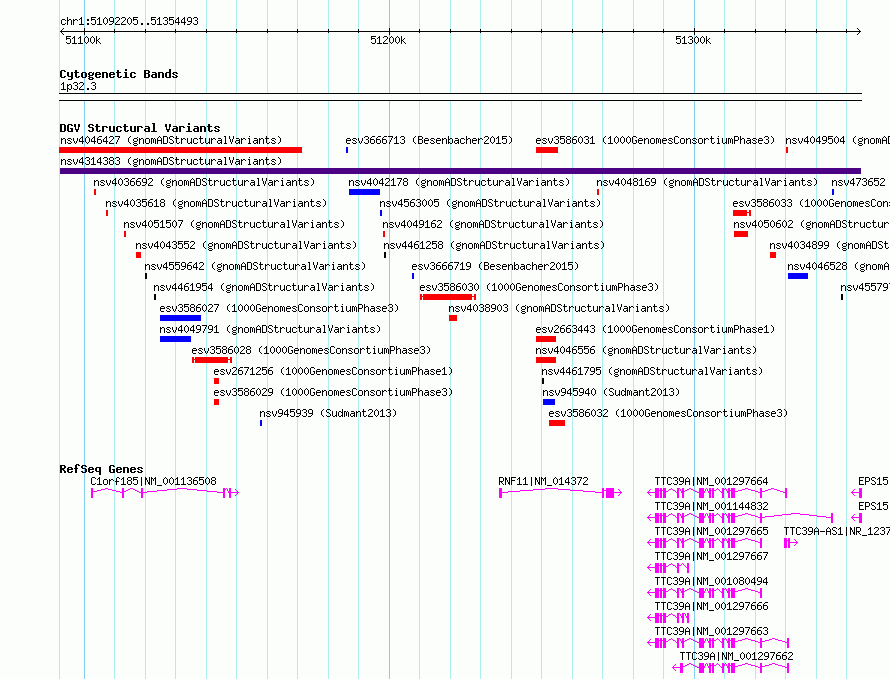Viewport: 890px width, 679px height.
Task: Click the left arrow of coordinate ruler
Action: pos(62,31)
